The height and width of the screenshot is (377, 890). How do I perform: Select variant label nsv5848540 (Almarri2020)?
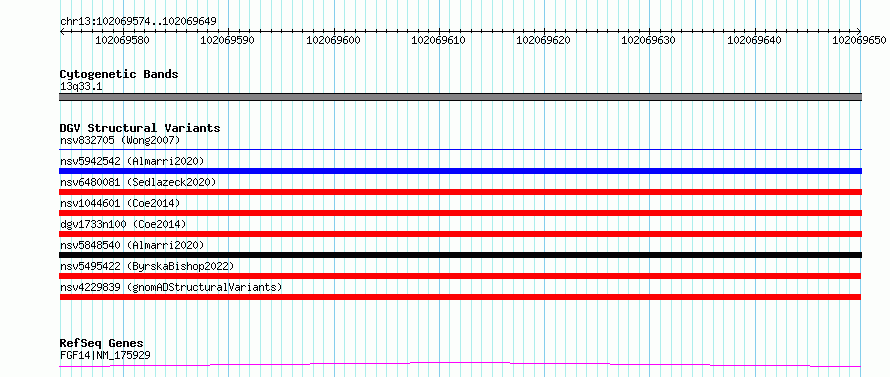pyautogui.click(x=132, y=245)
